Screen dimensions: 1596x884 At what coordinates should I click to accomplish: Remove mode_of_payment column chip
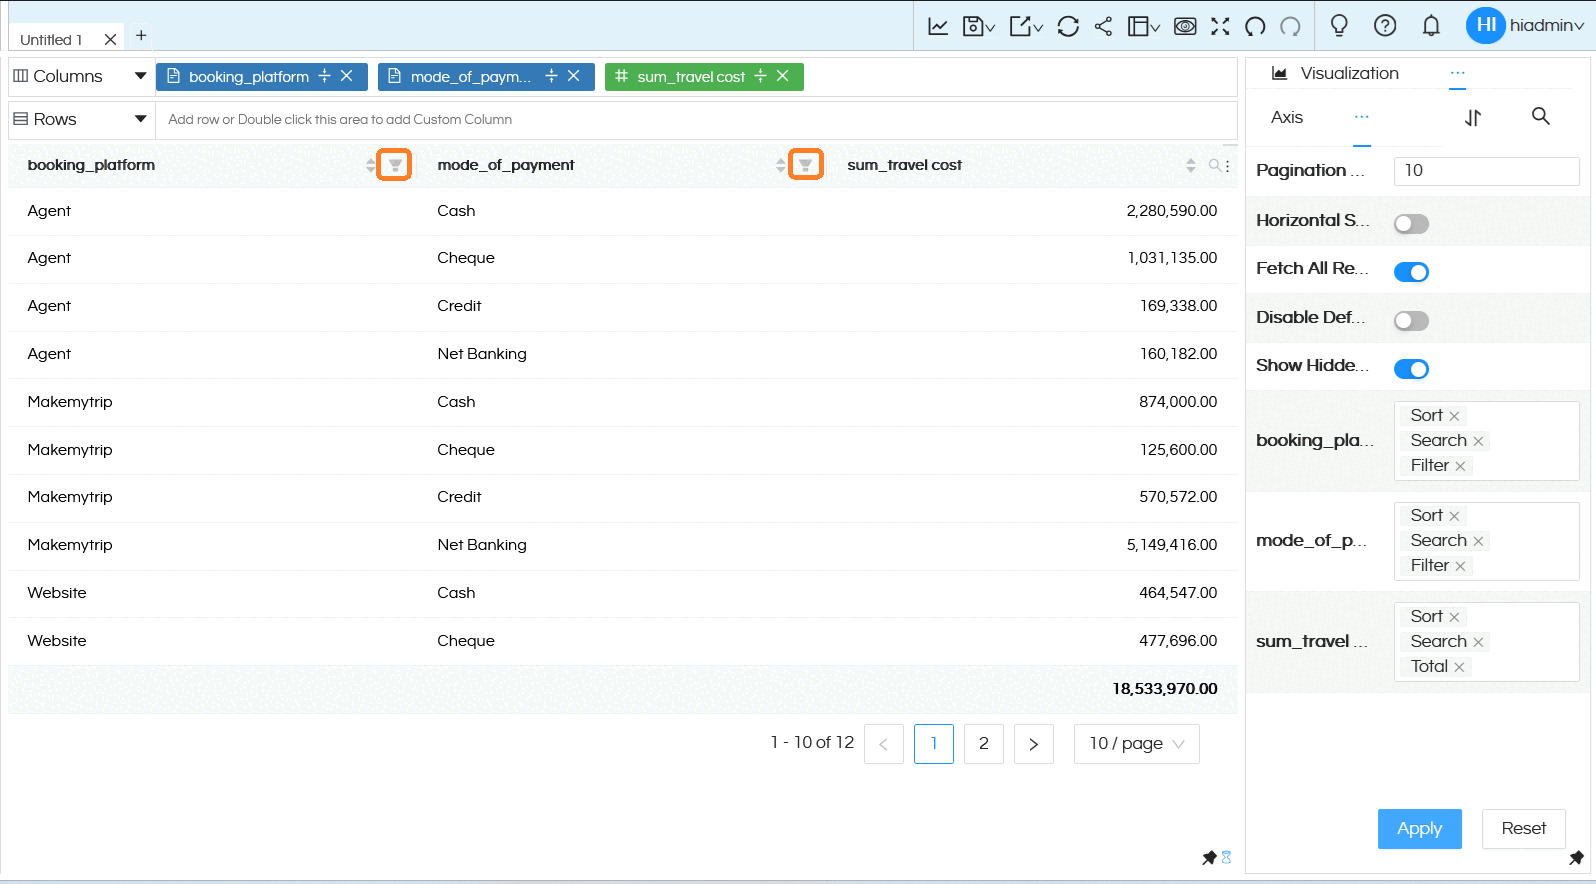[574, 76]
